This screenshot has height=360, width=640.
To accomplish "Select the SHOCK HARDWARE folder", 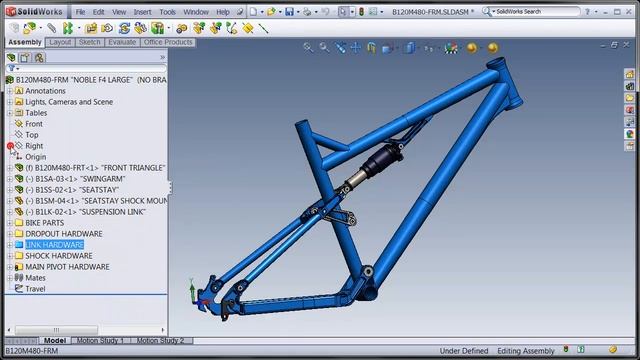I will 59,256.
